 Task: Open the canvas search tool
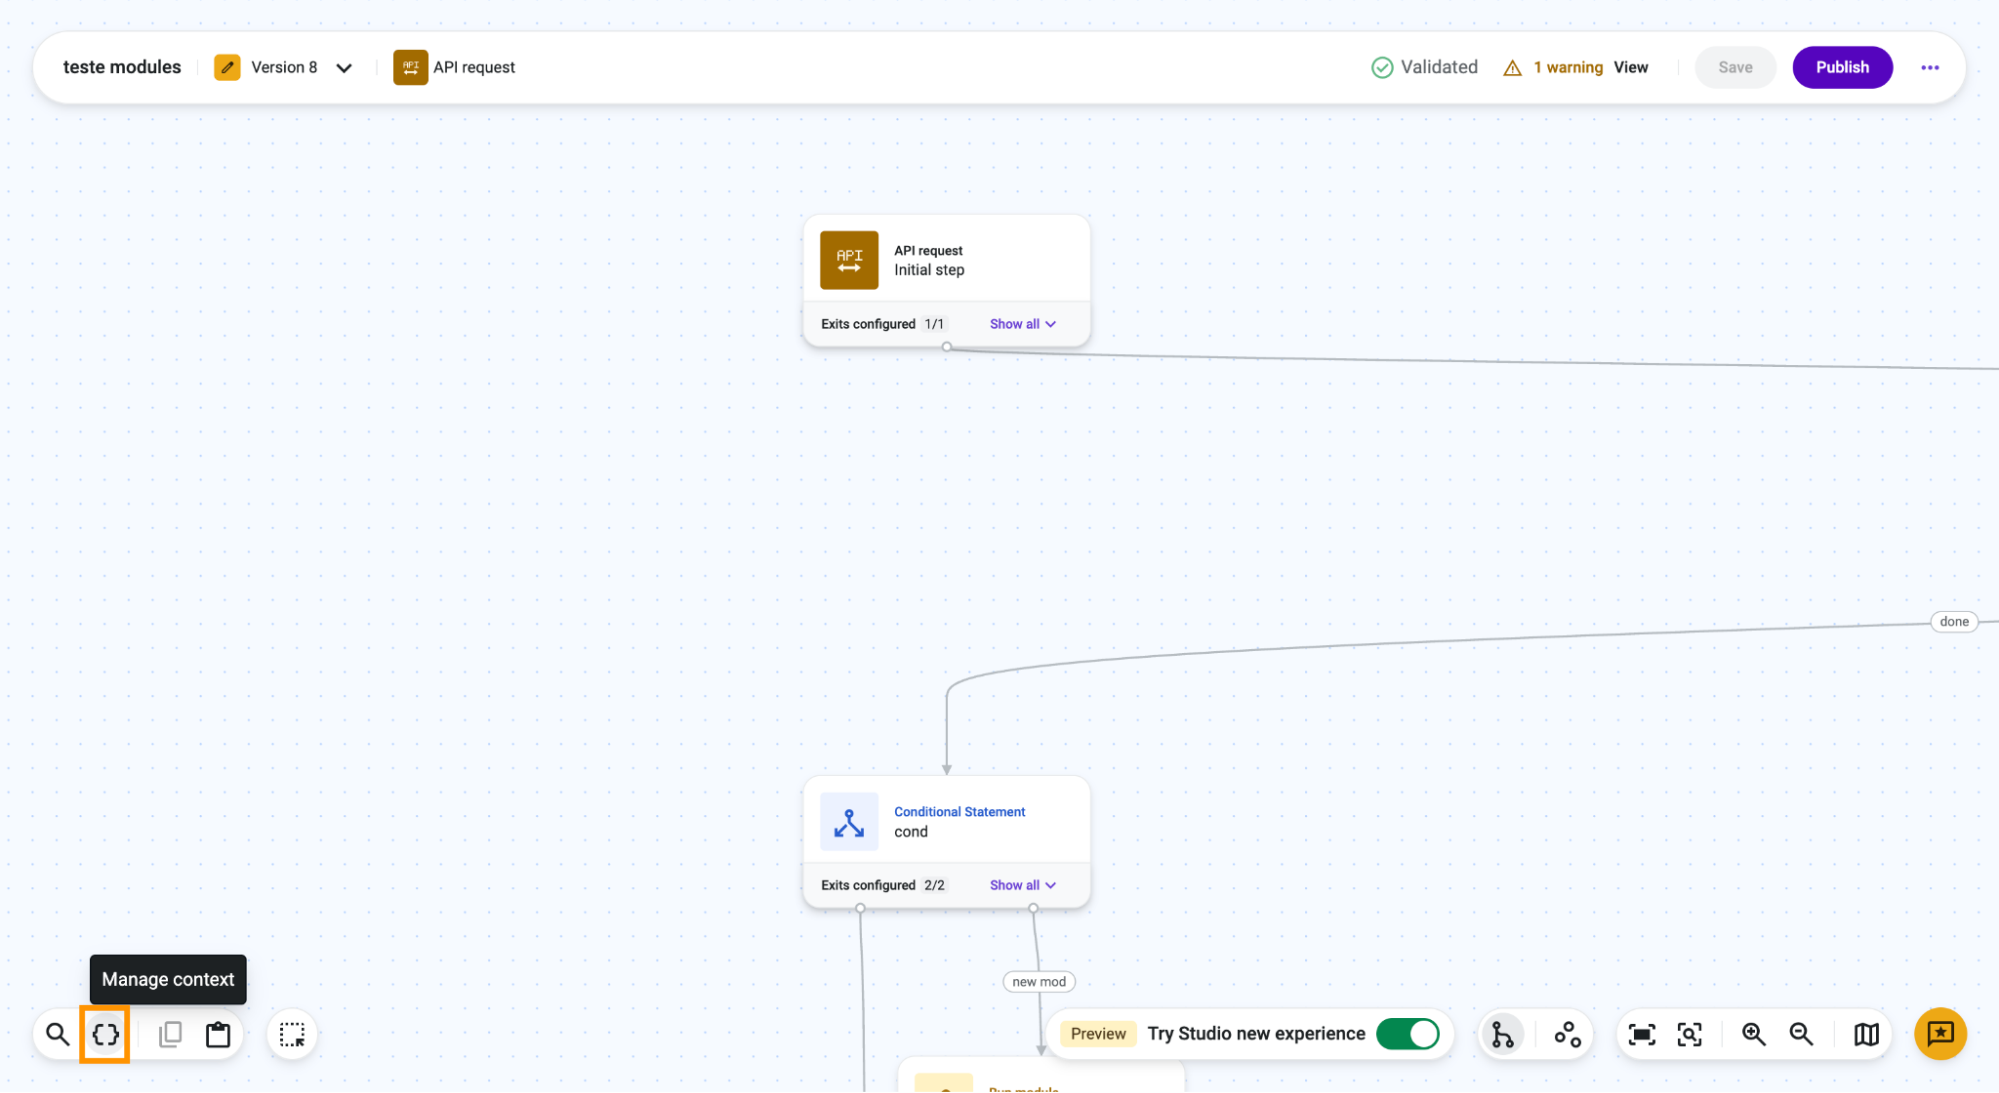[58, 1034]
